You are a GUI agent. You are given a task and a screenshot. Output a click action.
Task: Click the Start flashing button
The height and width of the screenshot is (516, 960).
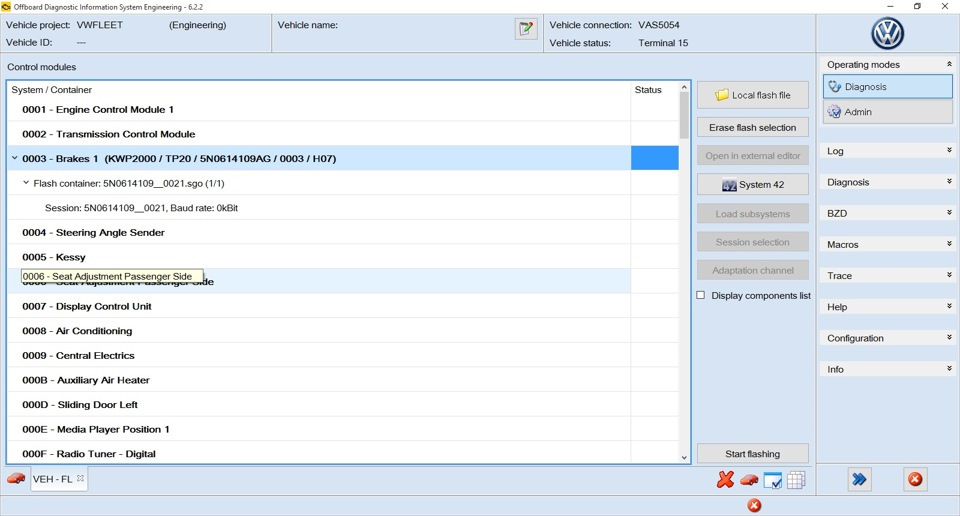(752, 454)
